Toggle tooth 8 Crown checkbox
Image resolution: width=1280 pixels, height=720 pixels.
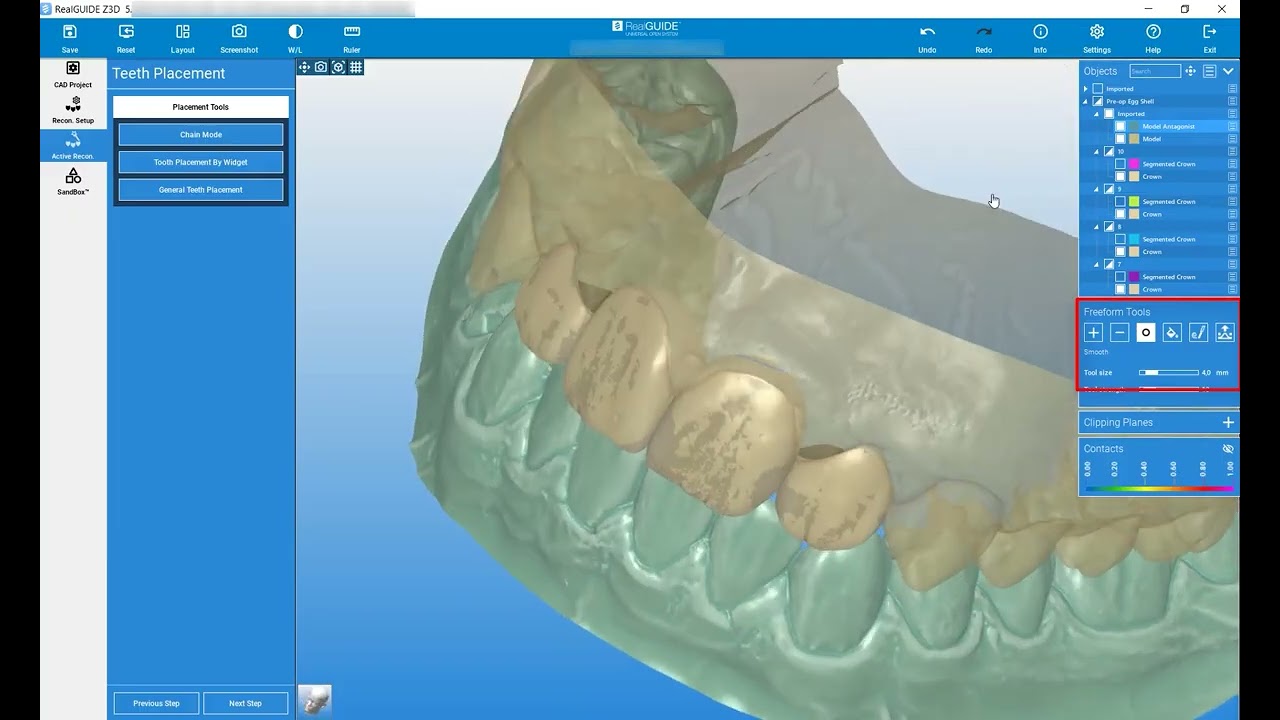1120,252
